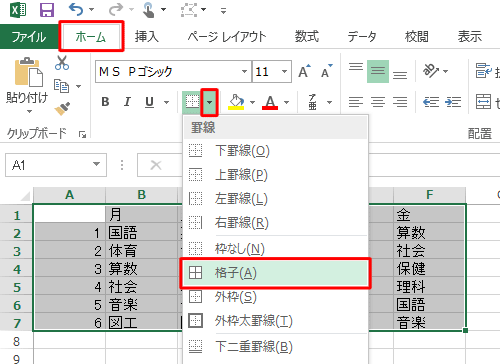Toggle Bold formatting
This screenshot has height=364, width=500.
105,102
